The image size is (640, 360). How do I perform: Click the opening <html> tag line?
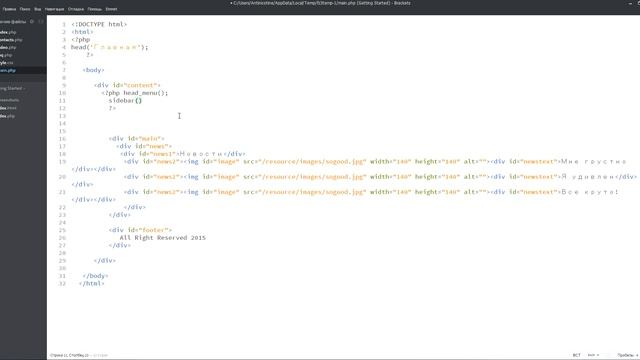click(x=82, y=32)
